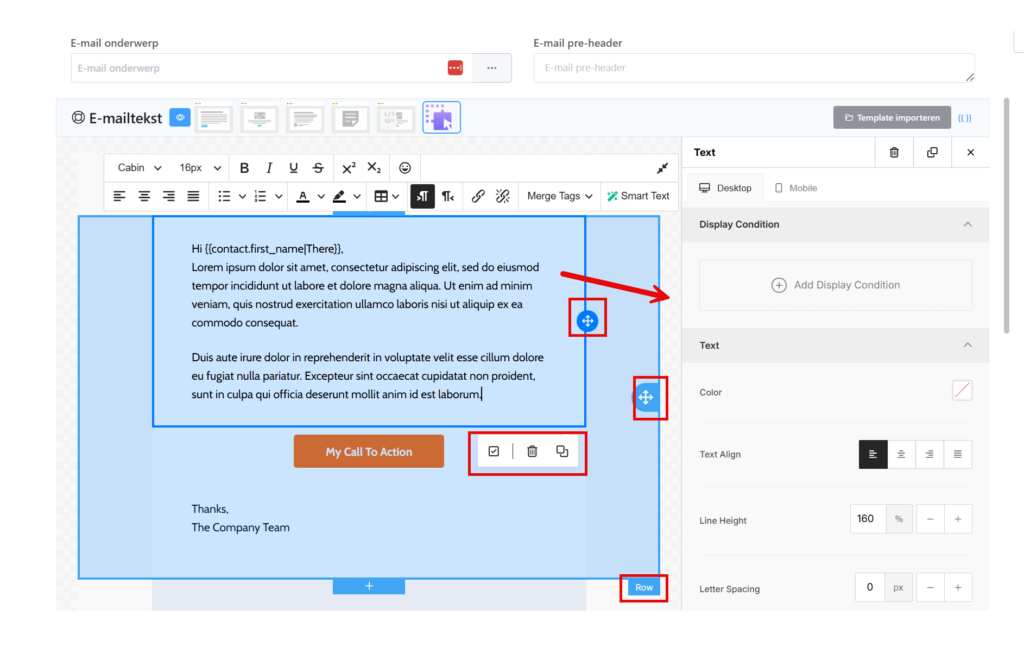Screen dimensions: 1024x653
Task: Open the Cabin font family dropdown
Action: click(x=139, y=168)
